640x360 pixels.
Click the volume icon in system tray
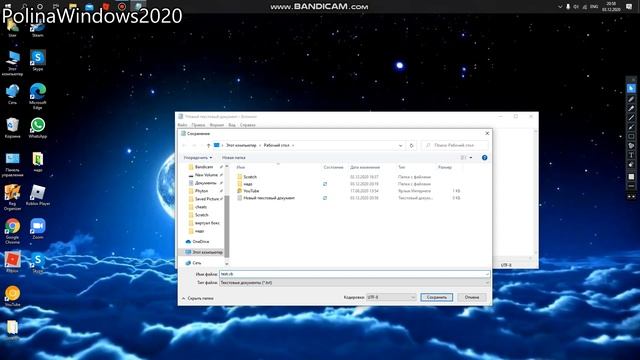pos(576,7)
